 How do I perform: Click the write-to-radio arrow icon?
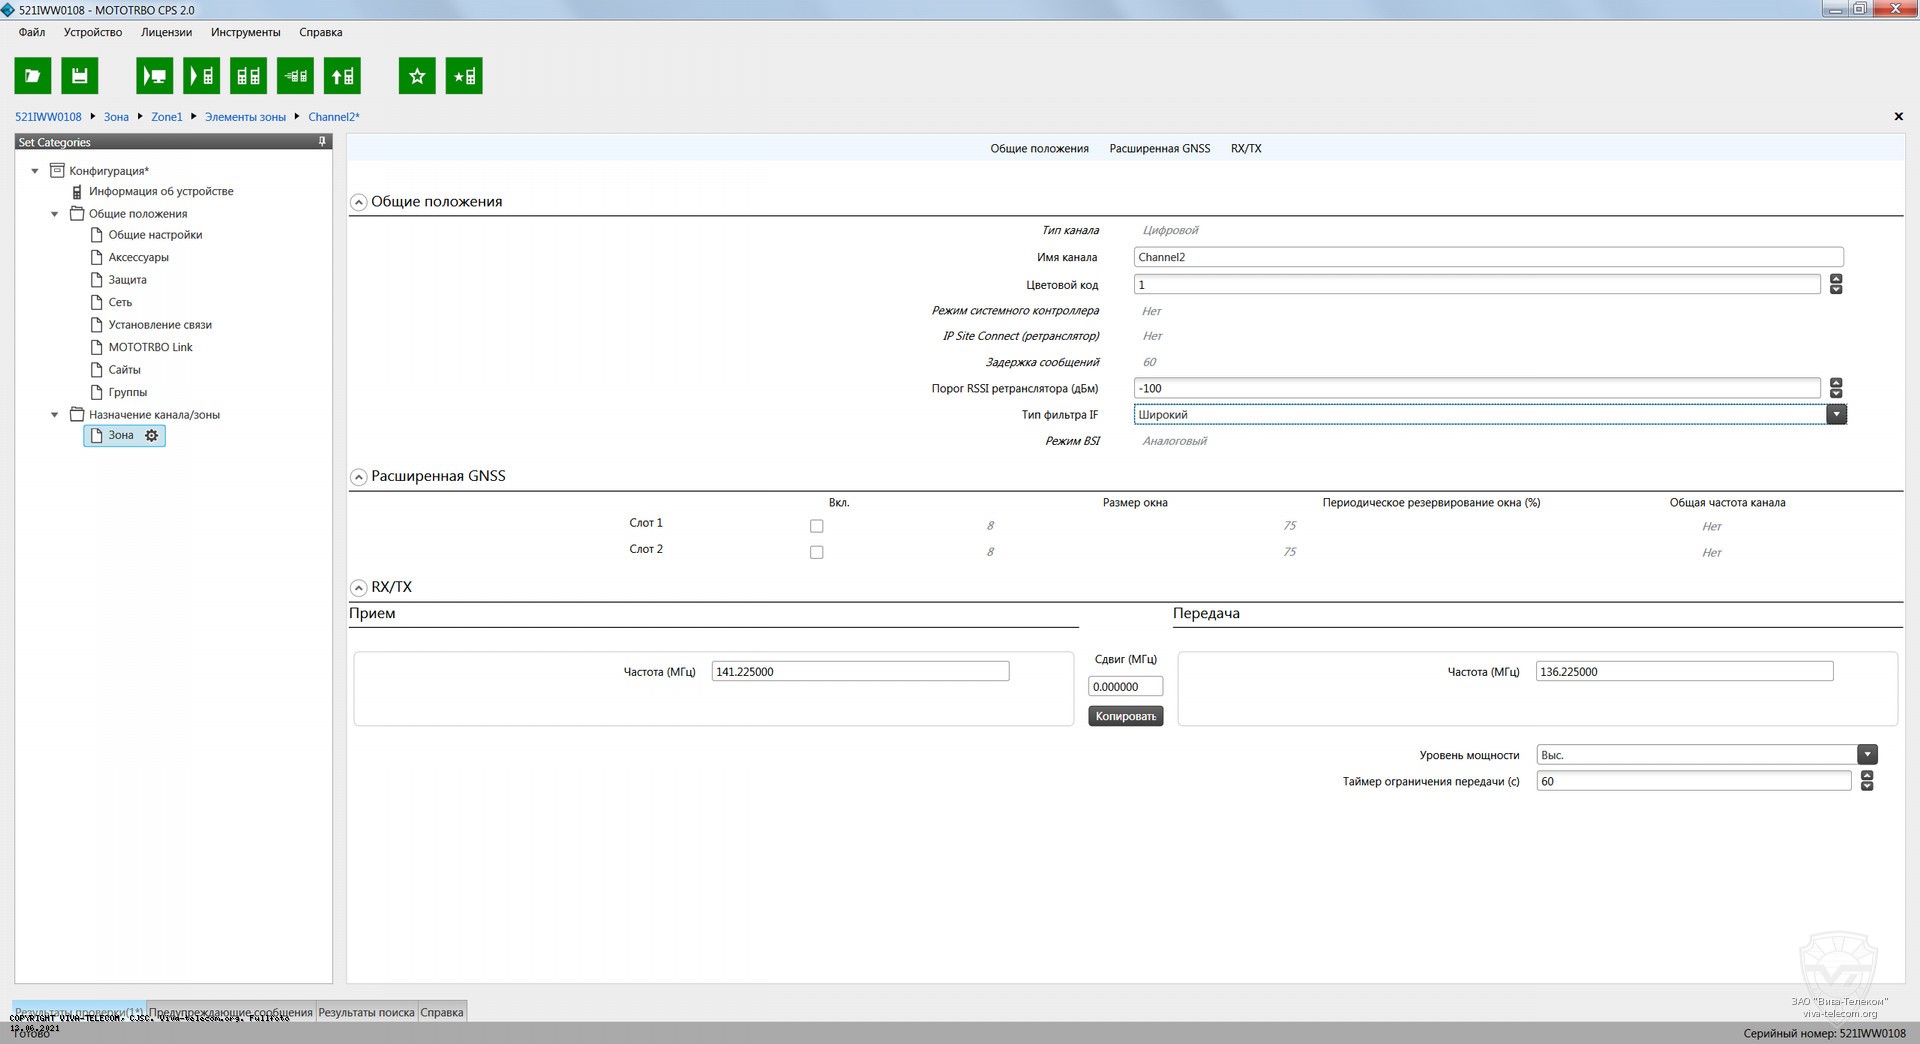(x=201, y=76)
